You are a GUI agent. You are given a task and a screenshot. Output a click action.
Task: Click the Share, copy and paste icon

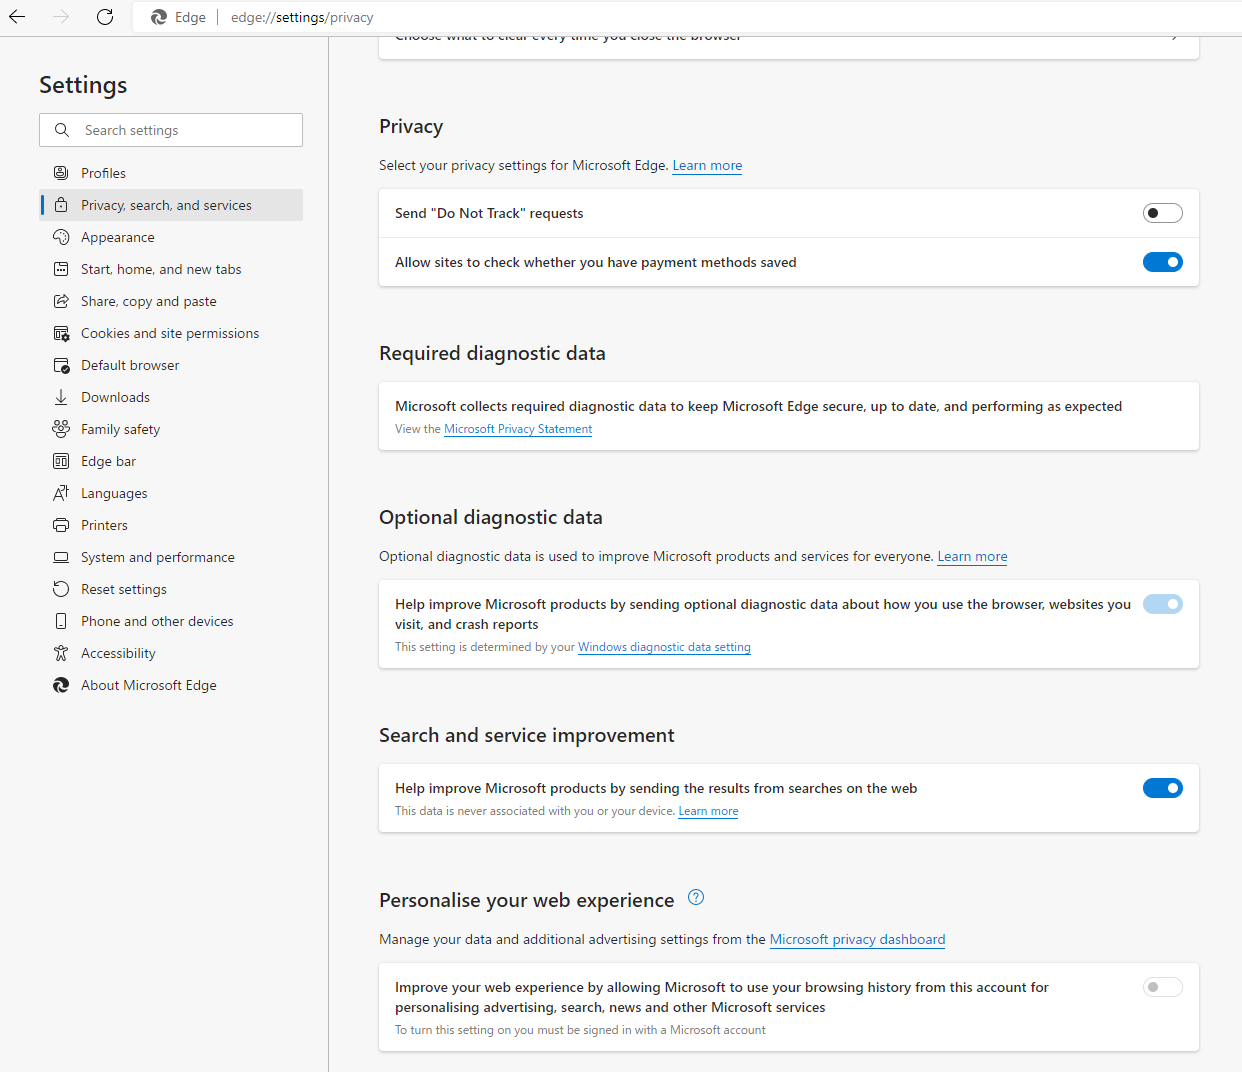(61, 301)
